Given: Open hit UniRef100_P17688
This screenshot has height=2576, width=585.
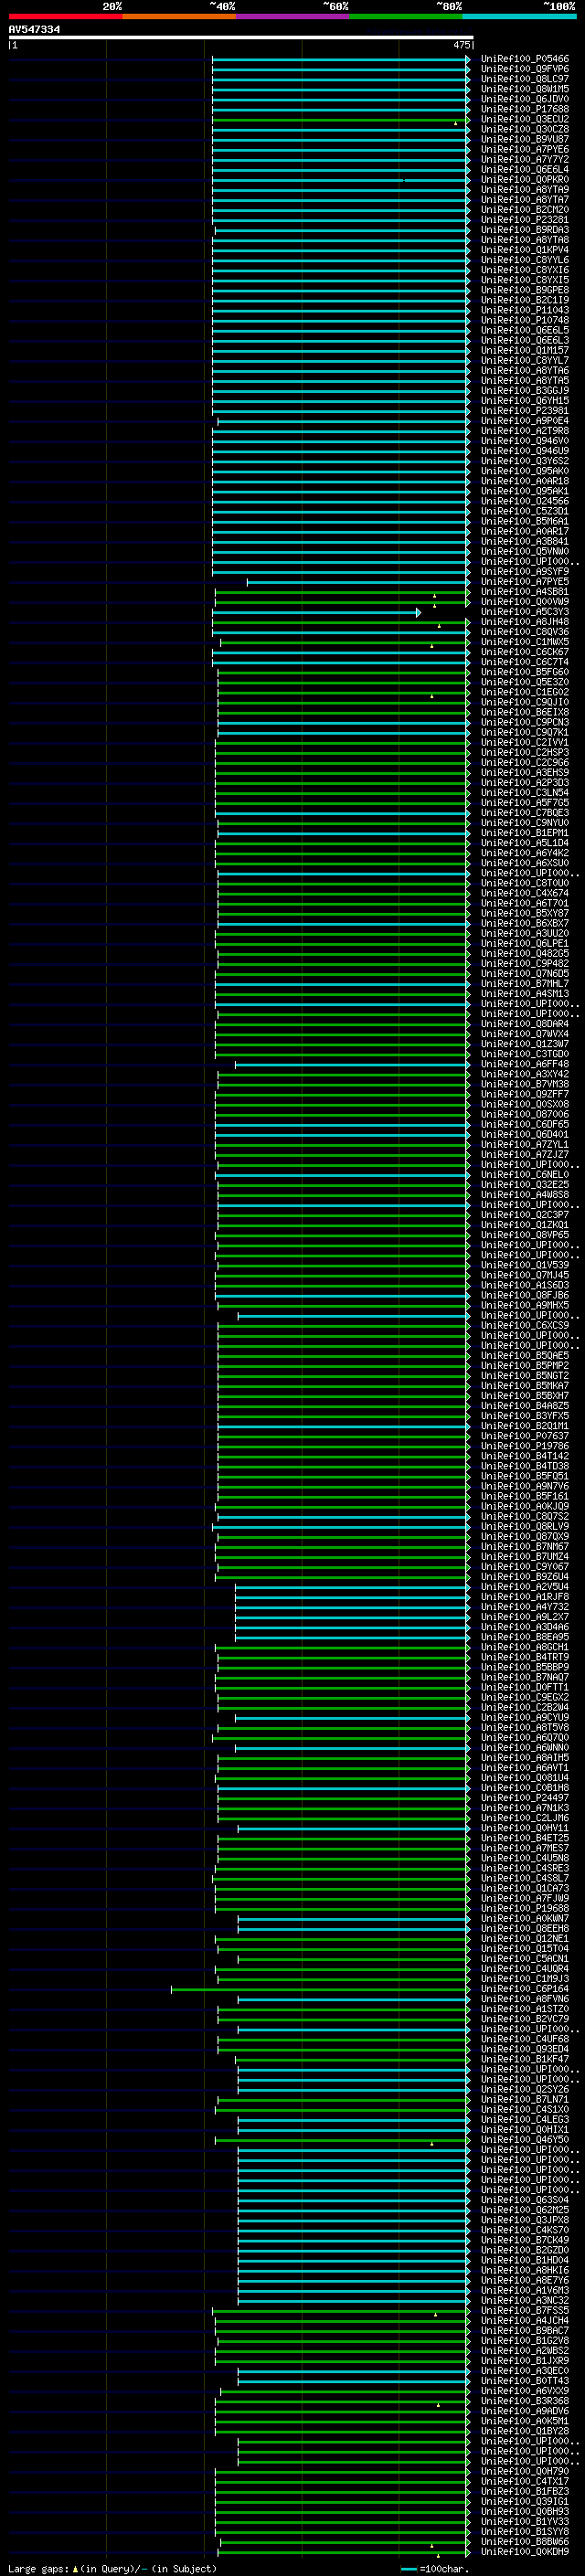Looking at the screenshot, I should [525, 109].
